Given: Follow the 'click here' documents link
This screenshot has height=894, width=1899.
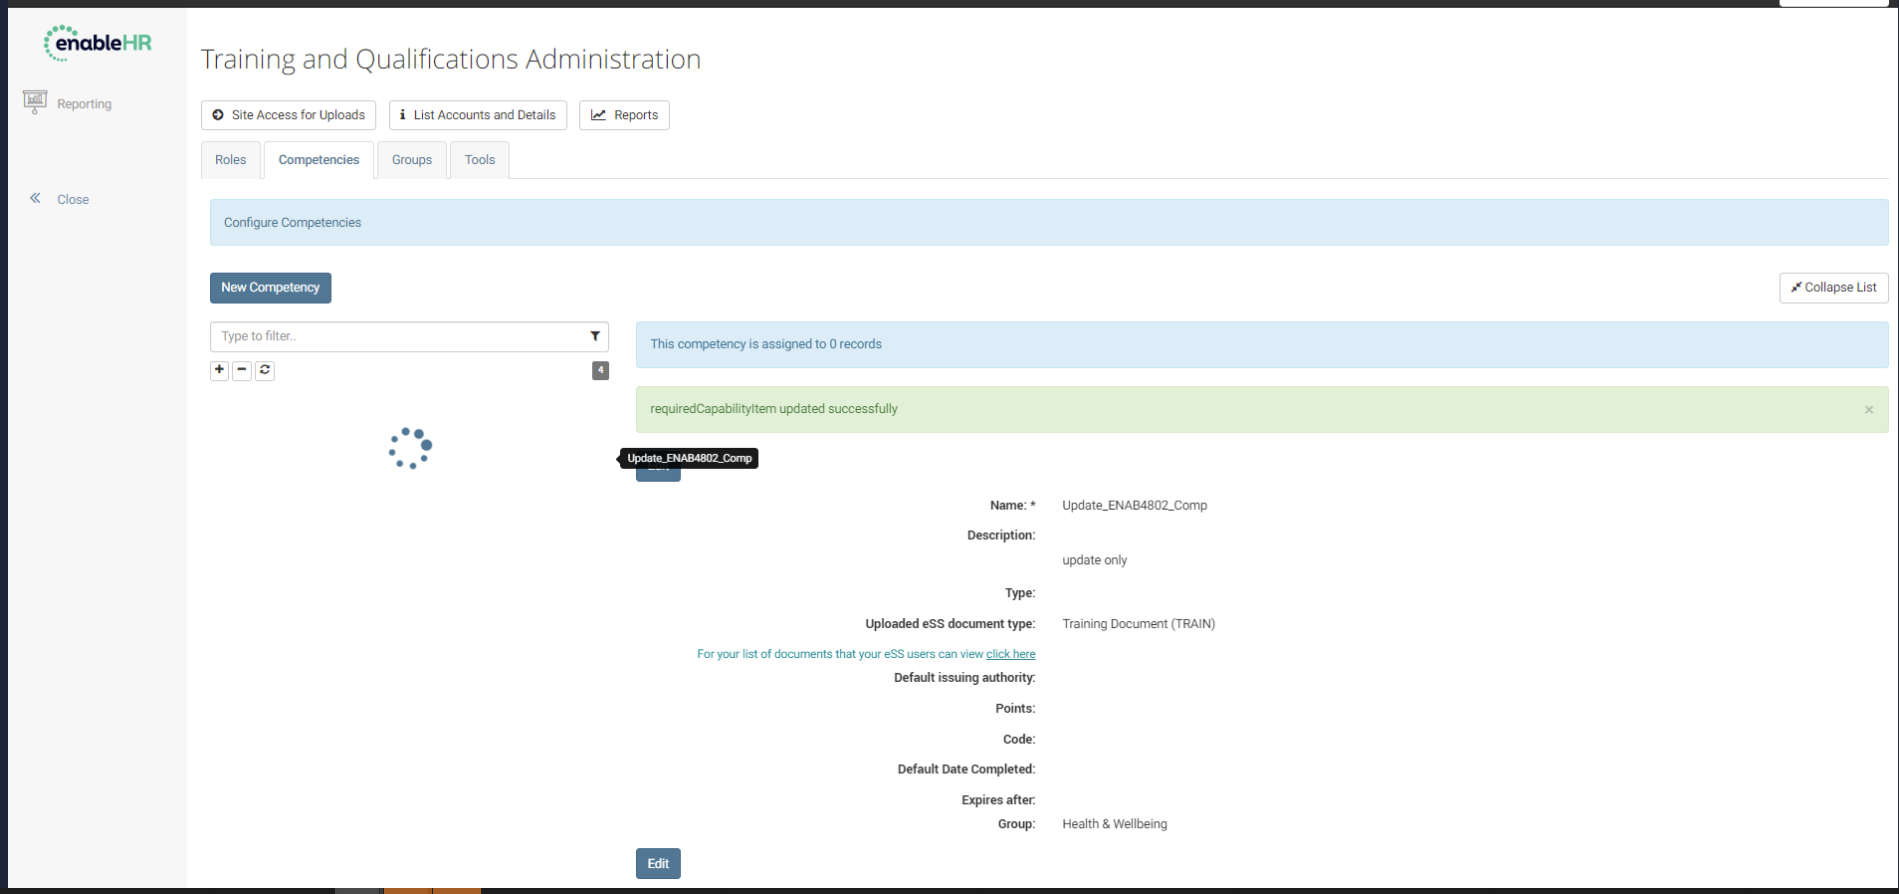Looking at the screenshot, I should 1010,654.
